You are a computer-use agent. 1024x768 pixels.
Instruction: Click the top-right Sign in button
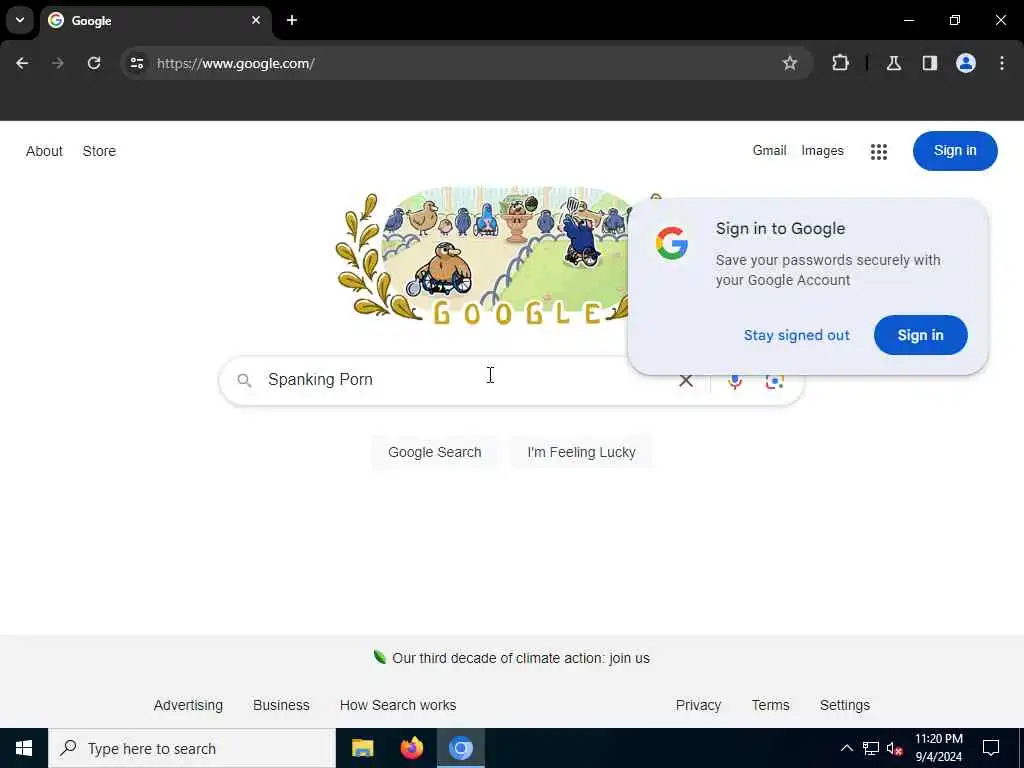tap(955, 151)
